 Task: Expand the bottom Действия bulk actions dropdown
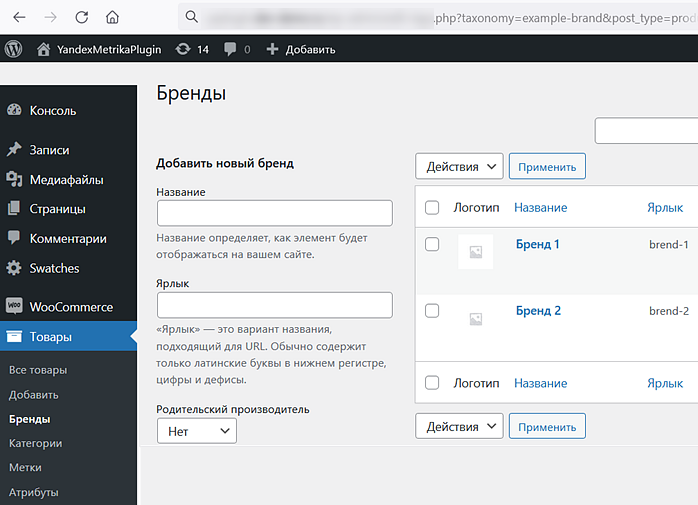coord(459,426)
